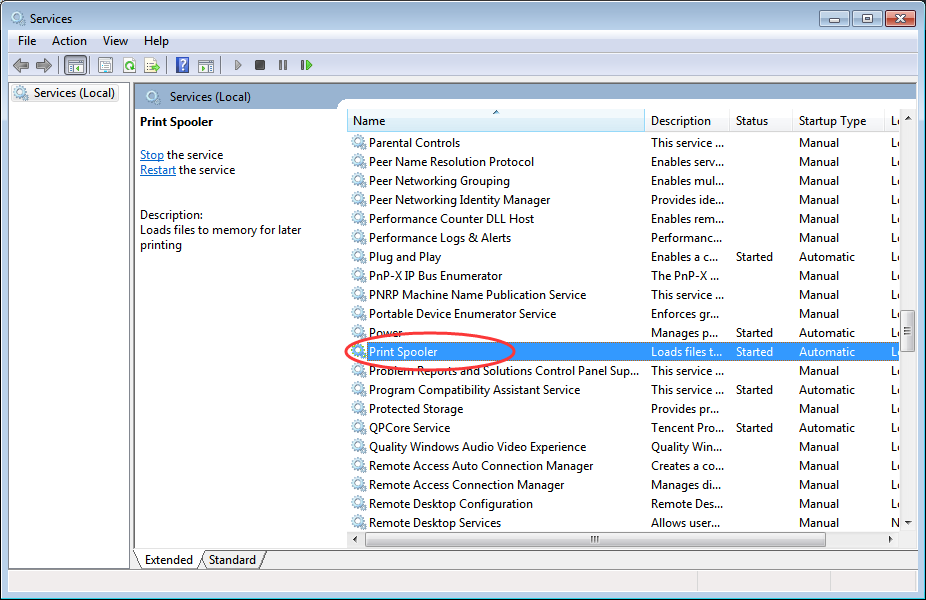Click the Restart the service link
Image resolution: width=926 pixels, height=600 pixels.
(x=158, y=170)
